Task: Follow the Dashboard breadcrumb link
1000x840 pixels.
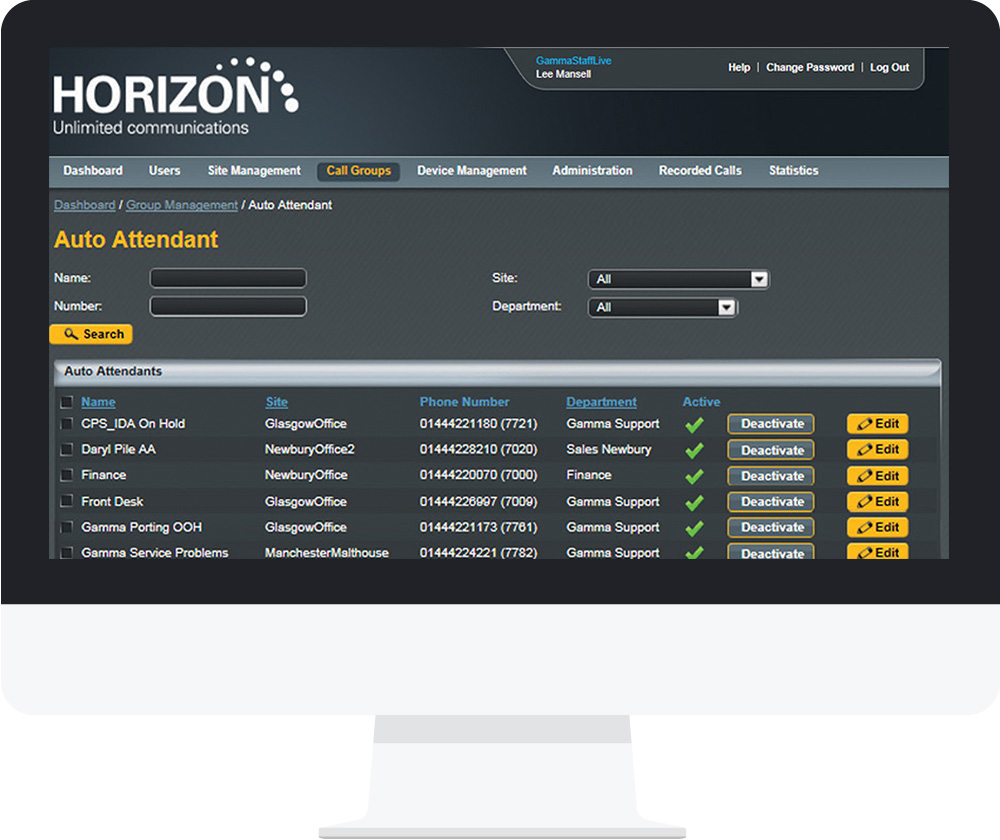Action: [85, 205]
